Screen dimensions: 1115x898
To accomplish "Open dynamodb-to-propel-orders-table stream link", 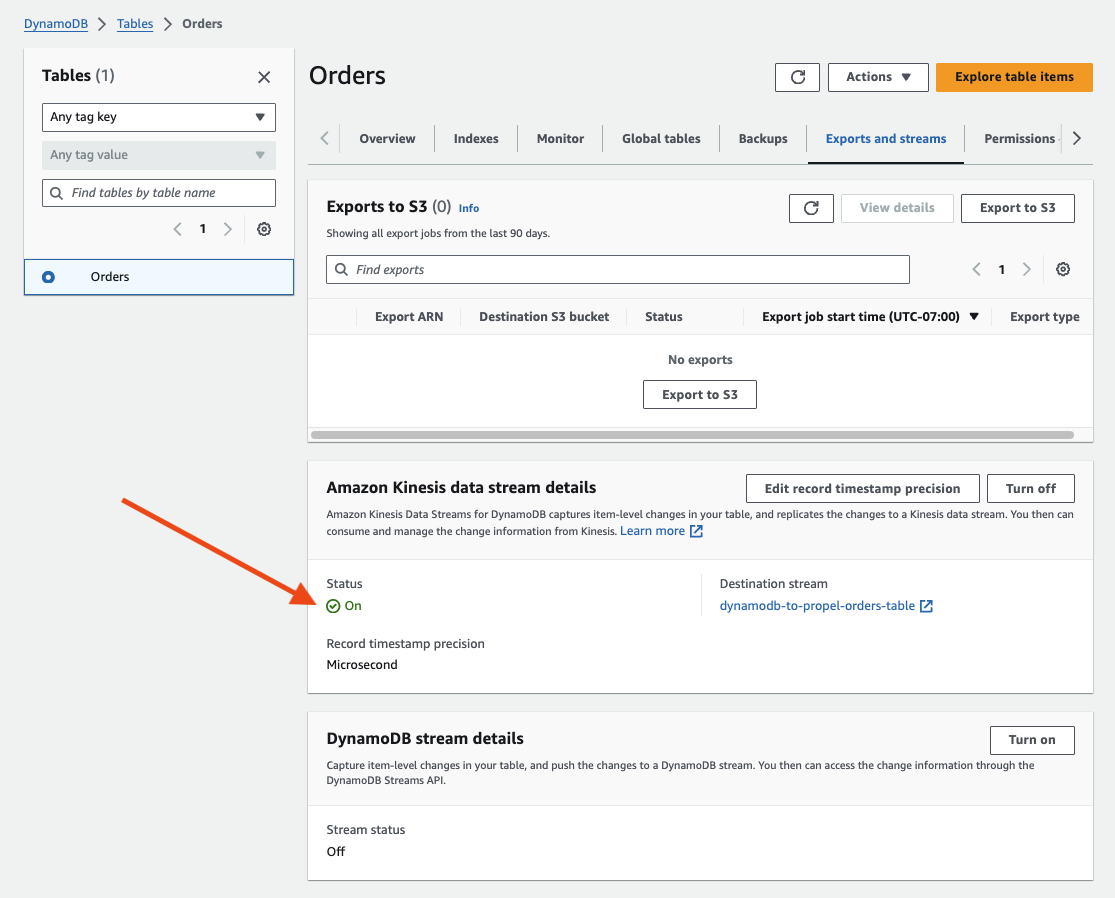I will (x=817, y=606).
